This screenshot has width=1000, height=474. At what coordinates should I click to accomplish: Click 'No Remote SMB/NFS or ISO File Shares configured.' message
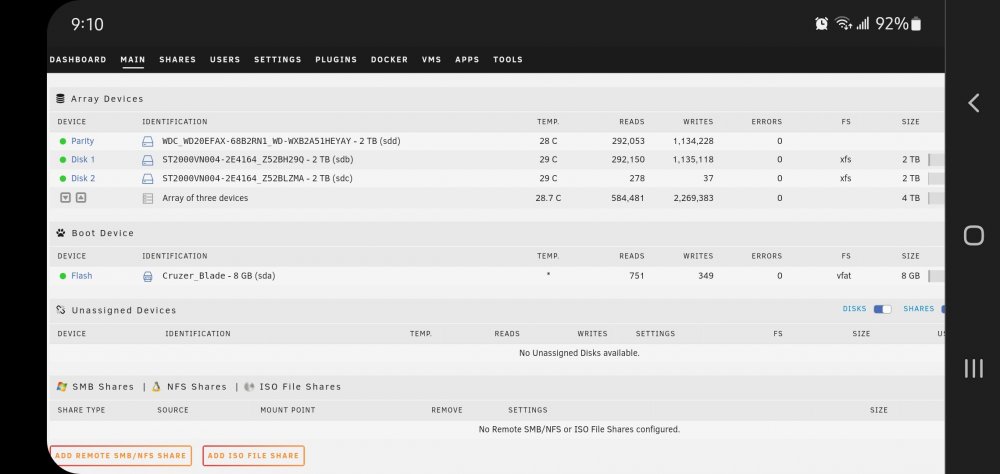pyautogui.click(x=579, y=429)
